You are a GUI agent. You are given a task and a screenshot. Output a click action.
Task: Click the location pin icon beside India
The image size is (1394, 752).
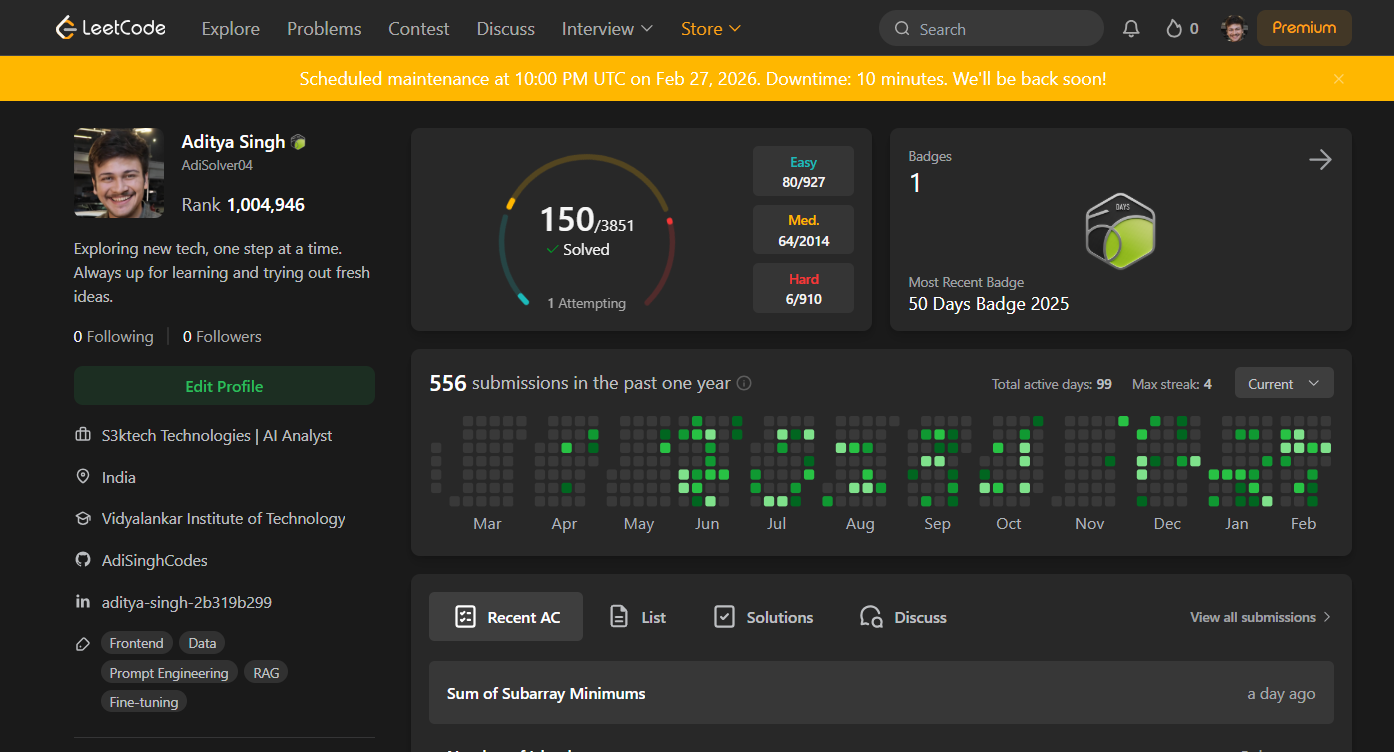tap(82, 477)
